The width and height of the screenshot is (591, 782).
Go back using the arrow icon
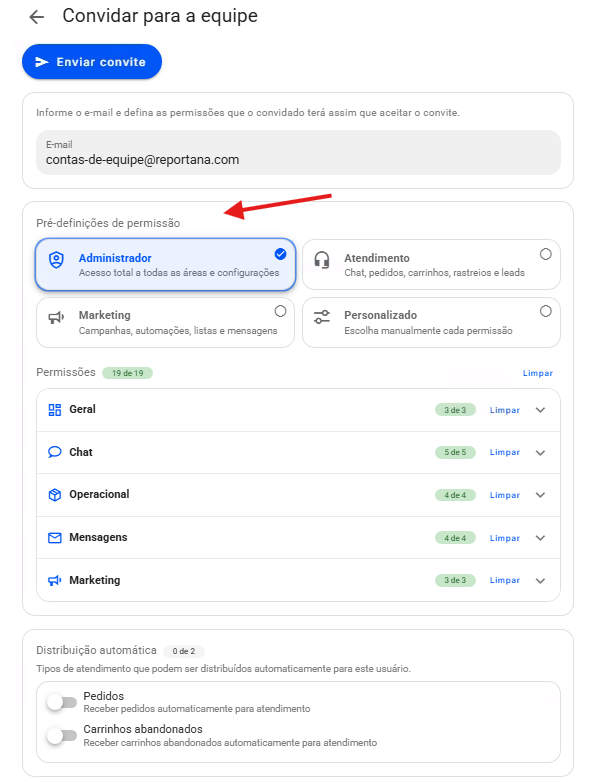coord(36,17)
